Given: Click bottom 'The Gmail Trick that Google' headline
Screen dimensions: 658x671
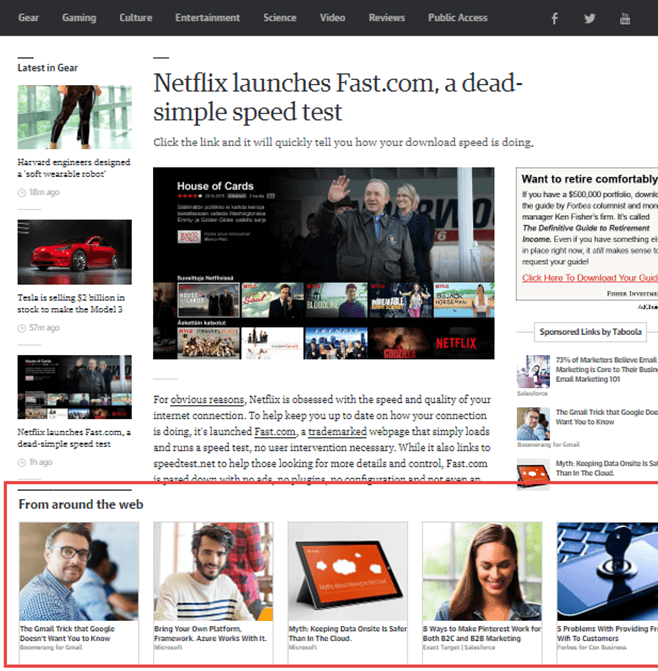Looking at the screenshot, I should point(67,634).
